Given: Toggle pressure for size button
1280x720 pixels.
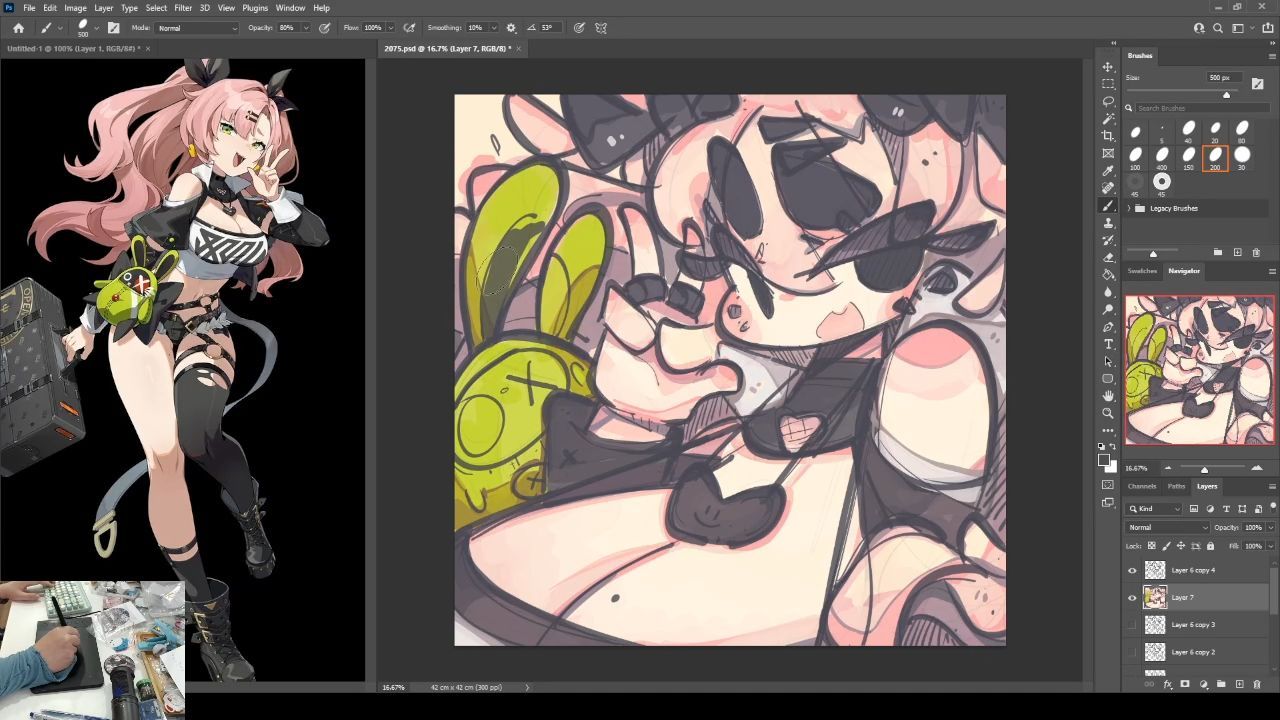Looking at the screenshot, I should 579,28.
